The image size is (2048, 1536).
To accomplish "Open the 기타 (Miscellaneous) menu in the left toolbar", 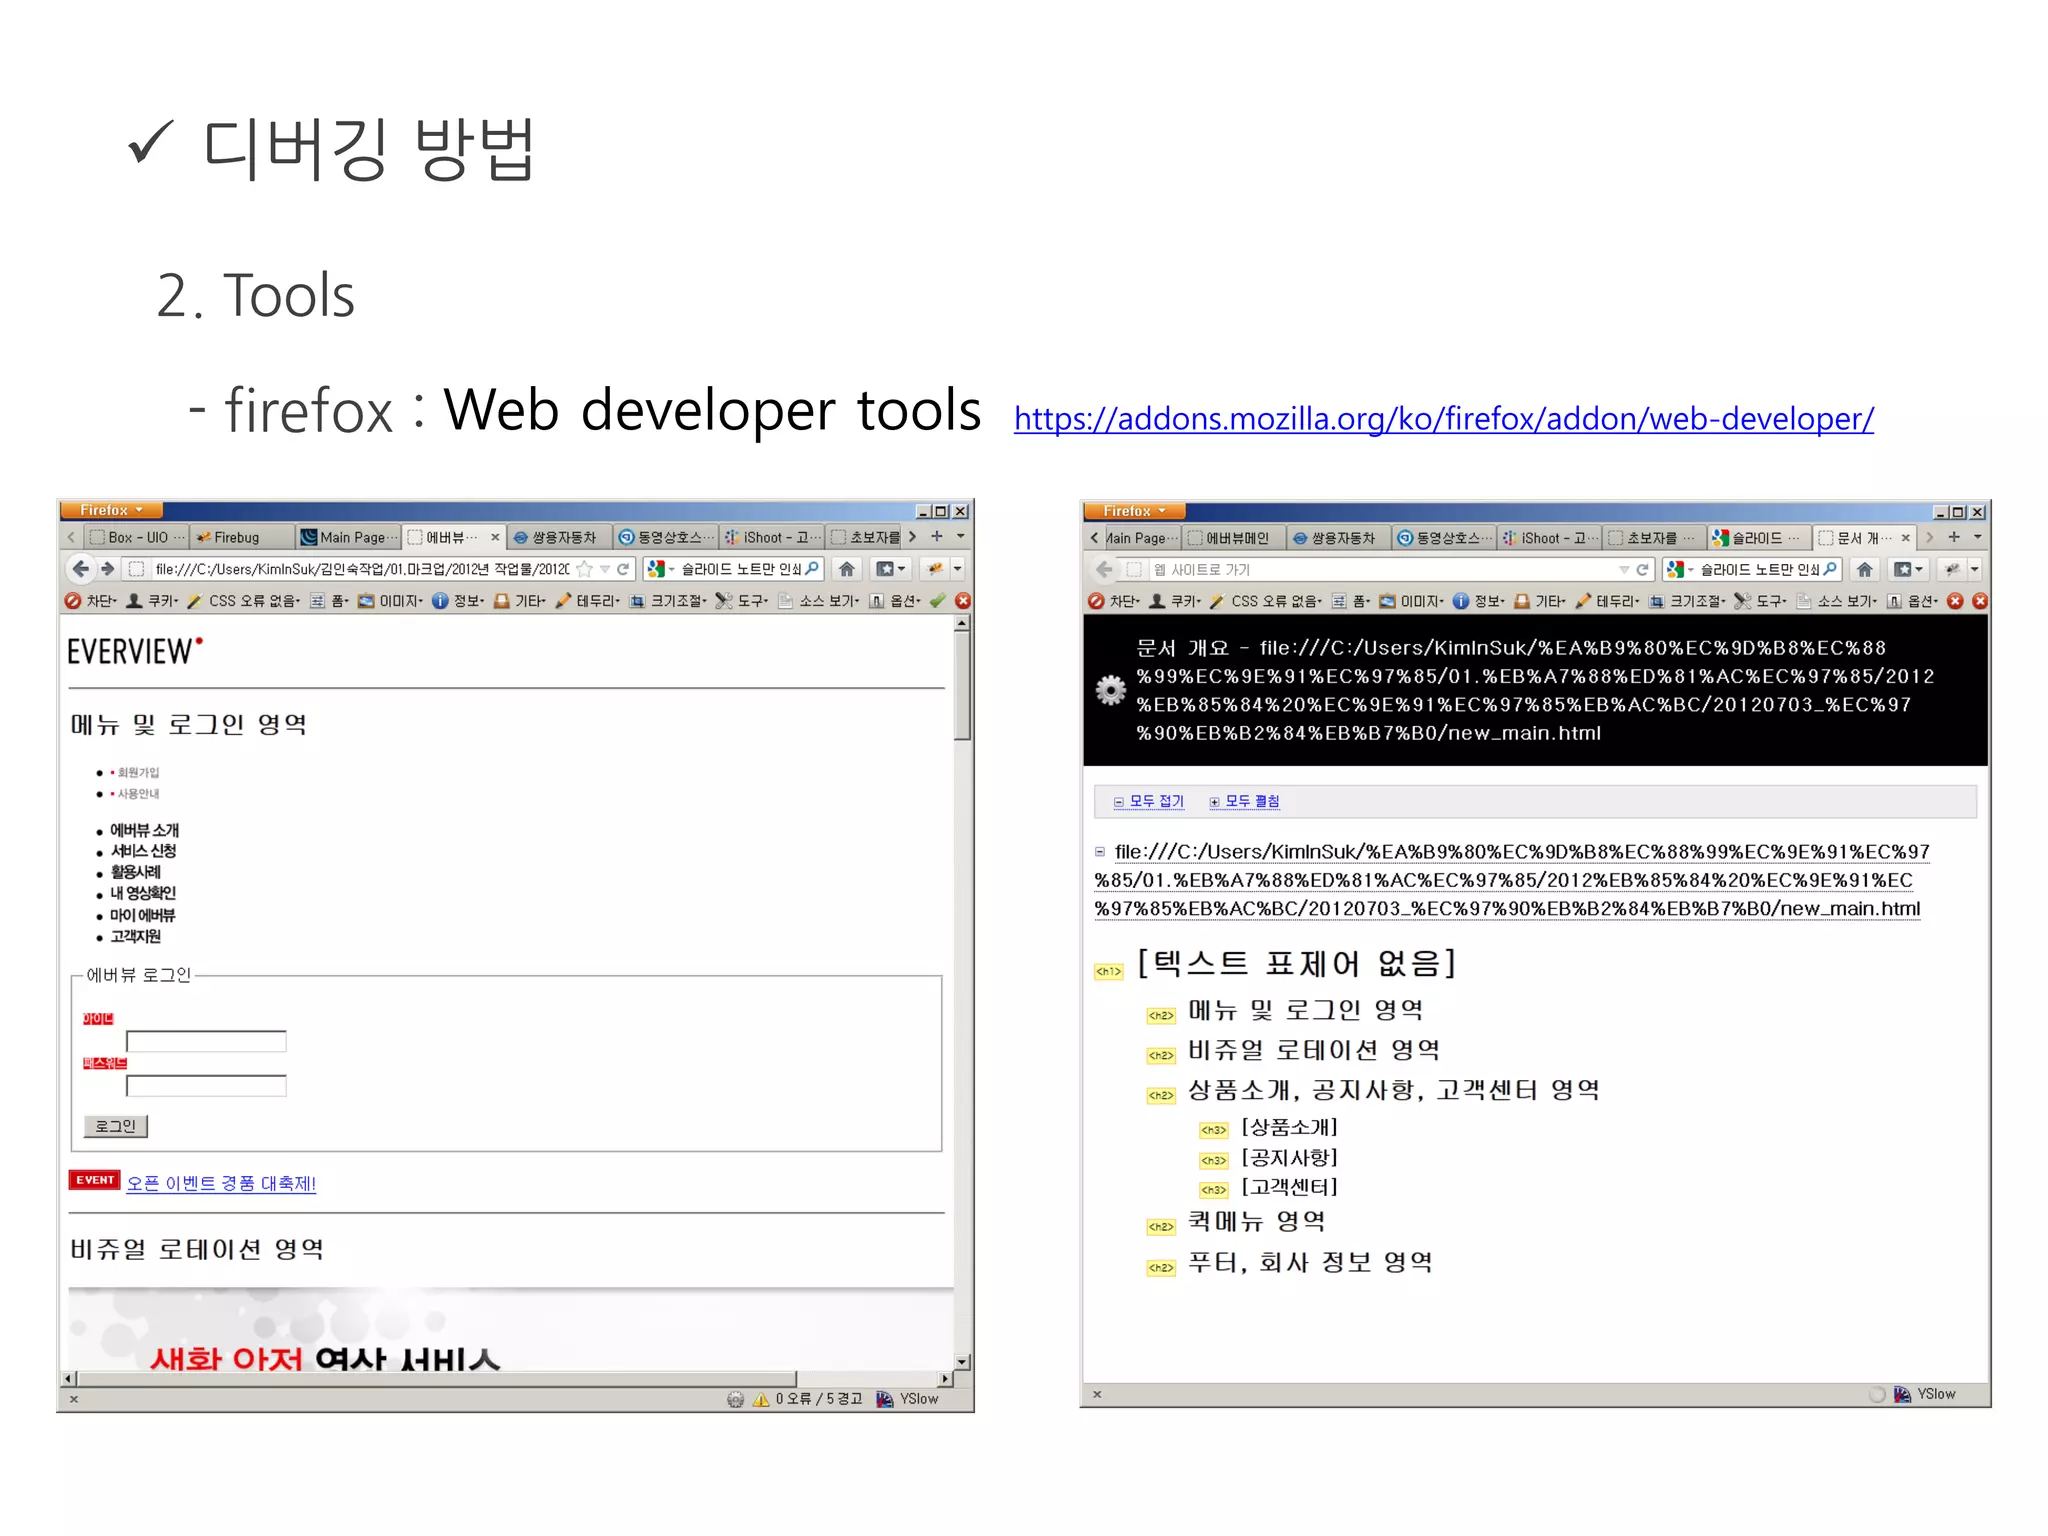I will click(520, 601).
